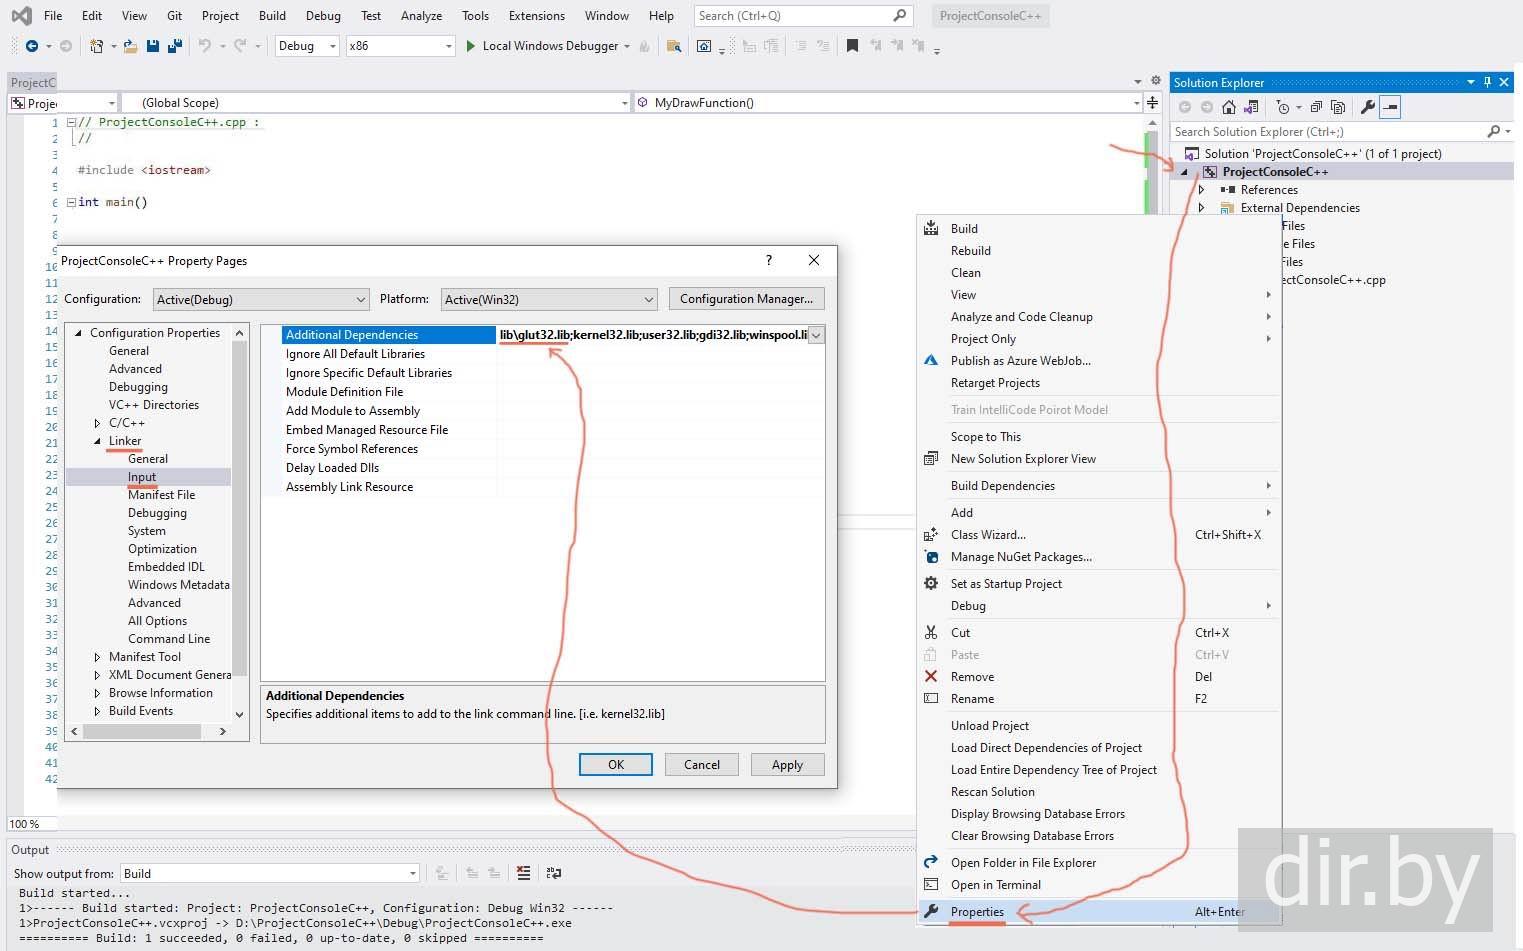Click OK in the Property Pages dialog
The width and height of the screenshot is (1523, 951).
click(615, 765)
